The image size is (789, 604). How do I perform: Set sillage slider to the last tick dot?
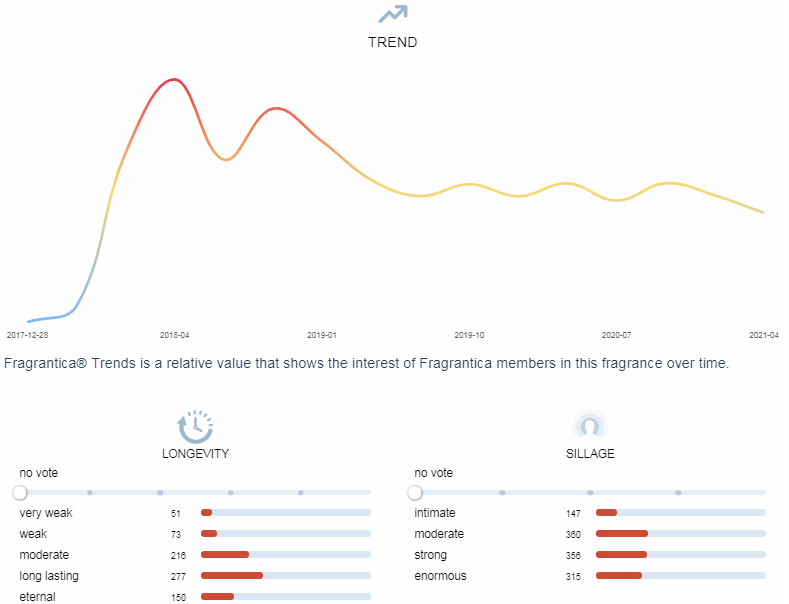[x=678, y=492]
